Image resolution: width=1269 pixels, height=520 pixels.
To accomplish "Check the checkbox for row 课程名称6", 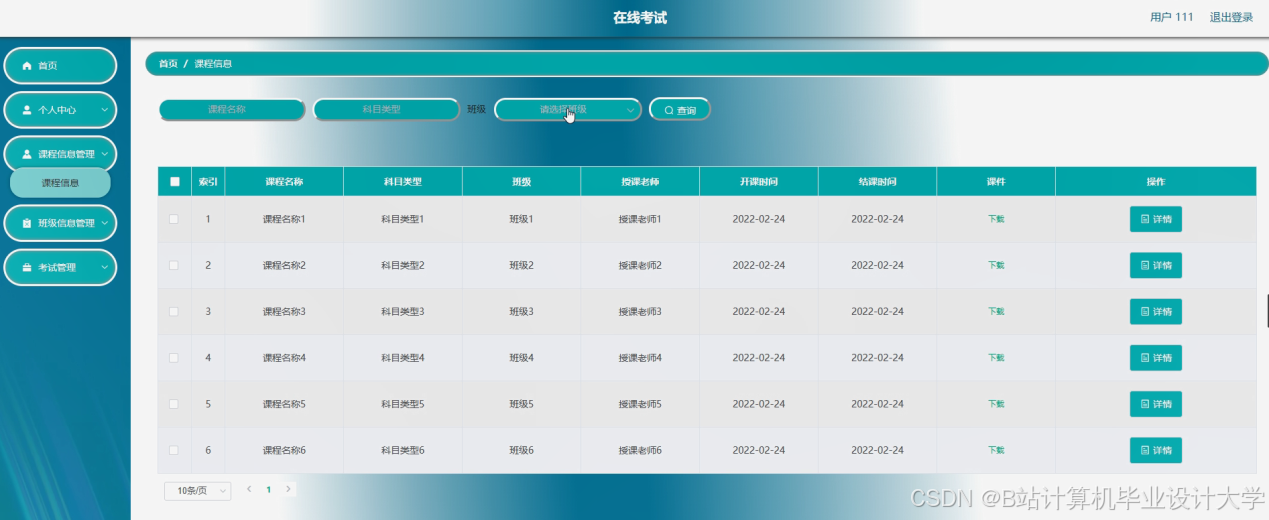I will (x=174, y=450).
